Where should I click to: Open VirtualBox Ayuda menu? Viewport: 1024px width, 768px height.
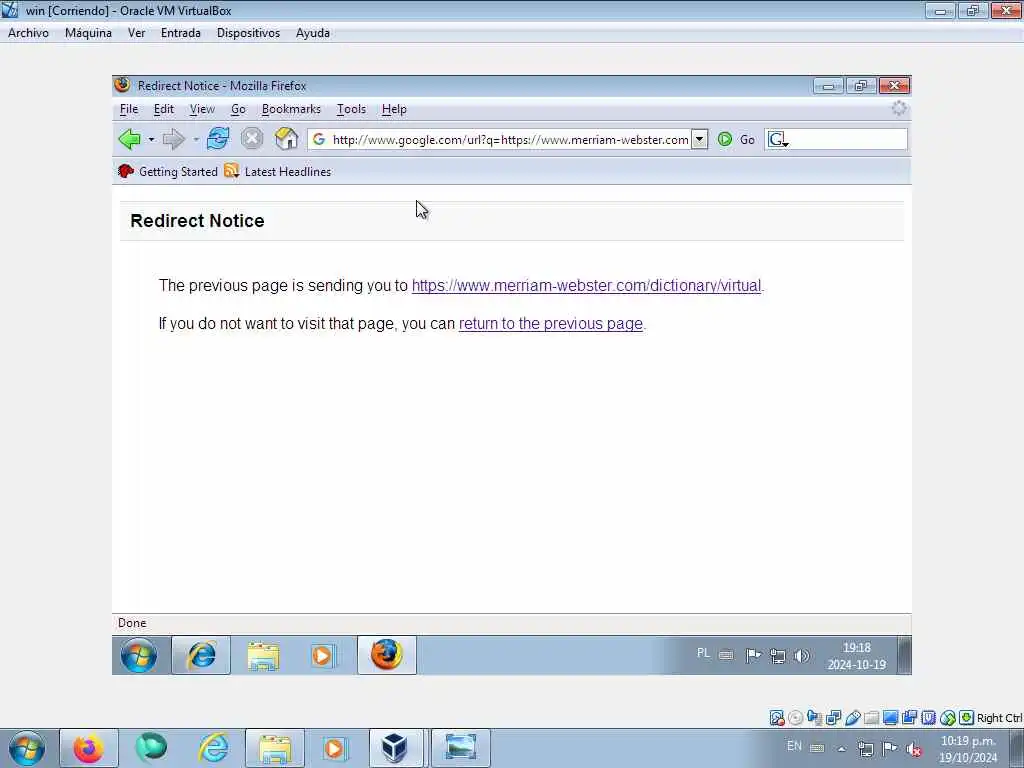(x=313, y=33)
